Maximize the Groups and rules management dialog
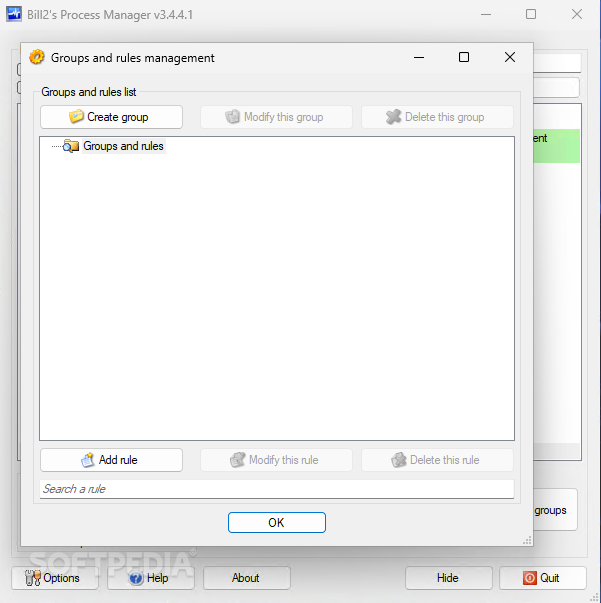Screen dimensions: 601x603 [x=464, y=57]
